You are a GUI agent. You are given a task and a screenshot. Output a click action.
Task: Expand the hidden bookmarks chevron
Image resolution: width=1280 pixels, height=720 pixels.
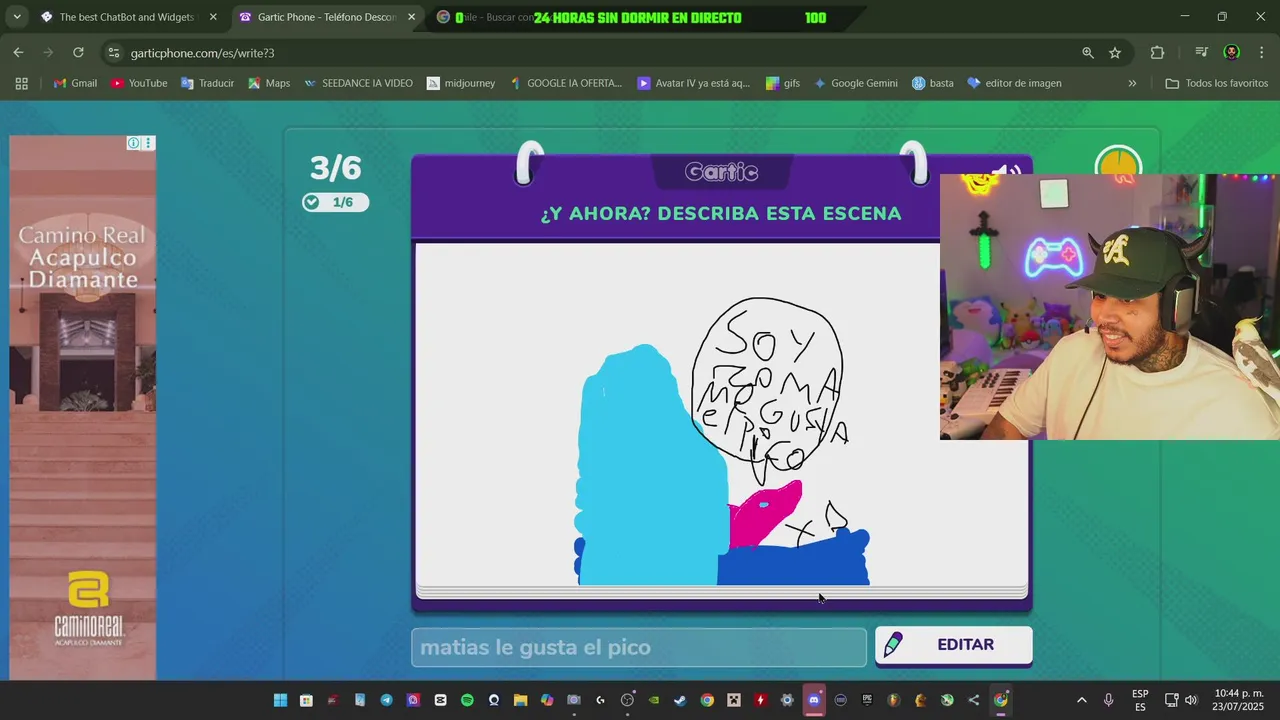(1132, 83)
